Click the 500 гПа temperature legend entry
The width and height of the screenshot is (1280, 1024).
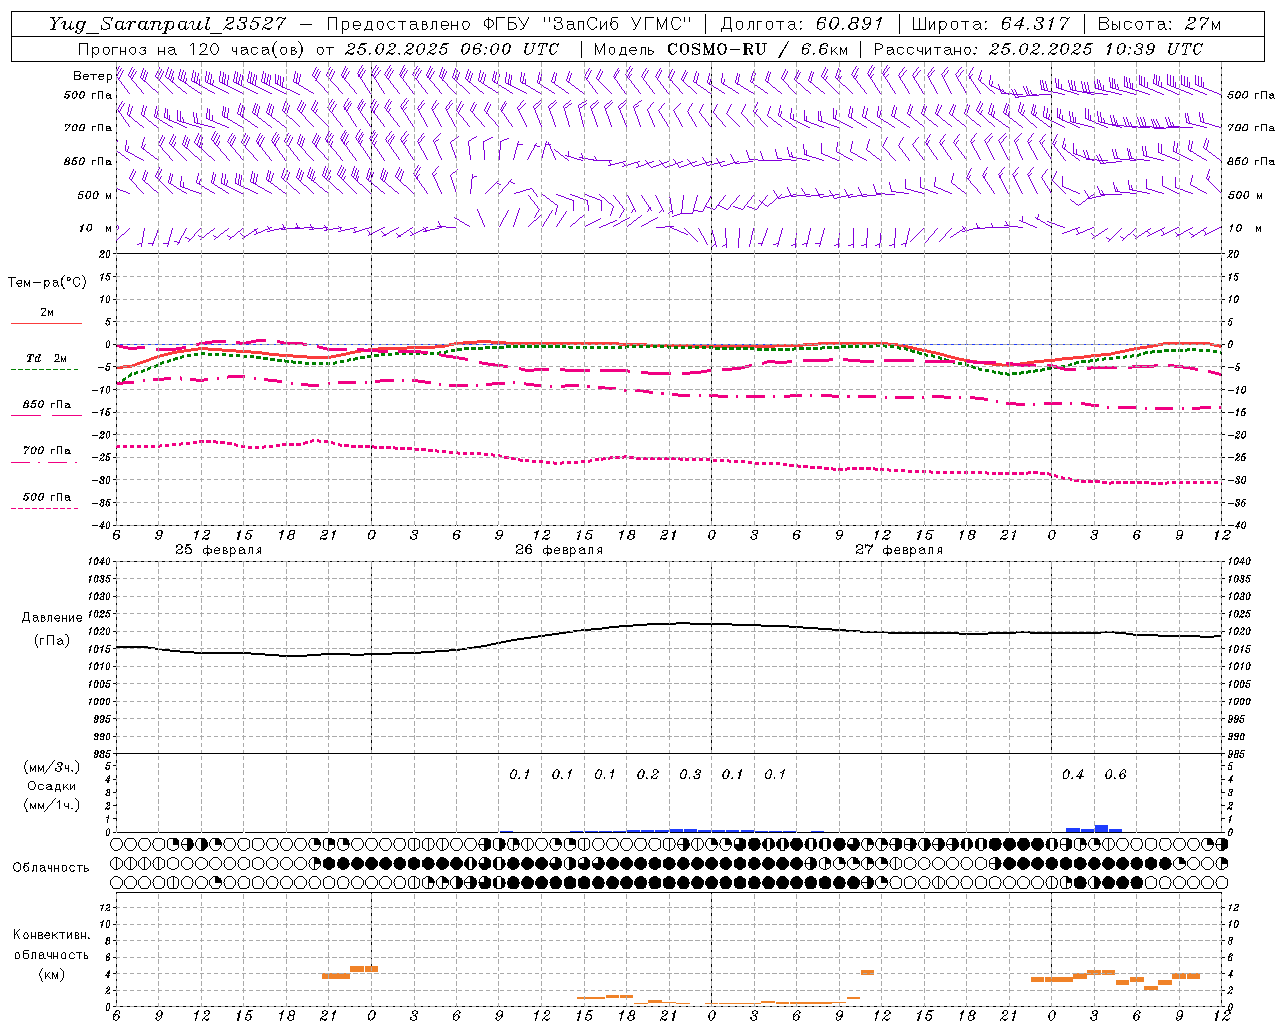(46, 497)
